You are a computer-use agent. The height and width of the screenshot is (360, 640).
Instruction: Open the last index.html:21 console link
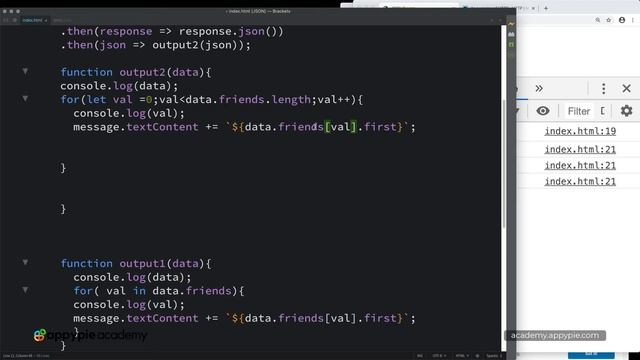pyautogui.click(x=580, y=181)
